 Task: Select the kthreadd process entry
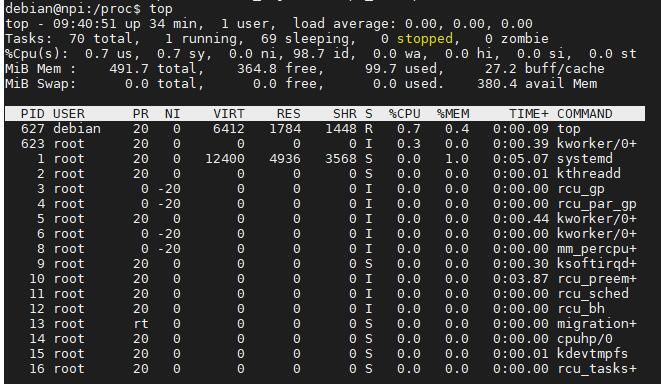pyautogui.click(x=325, y=174)
